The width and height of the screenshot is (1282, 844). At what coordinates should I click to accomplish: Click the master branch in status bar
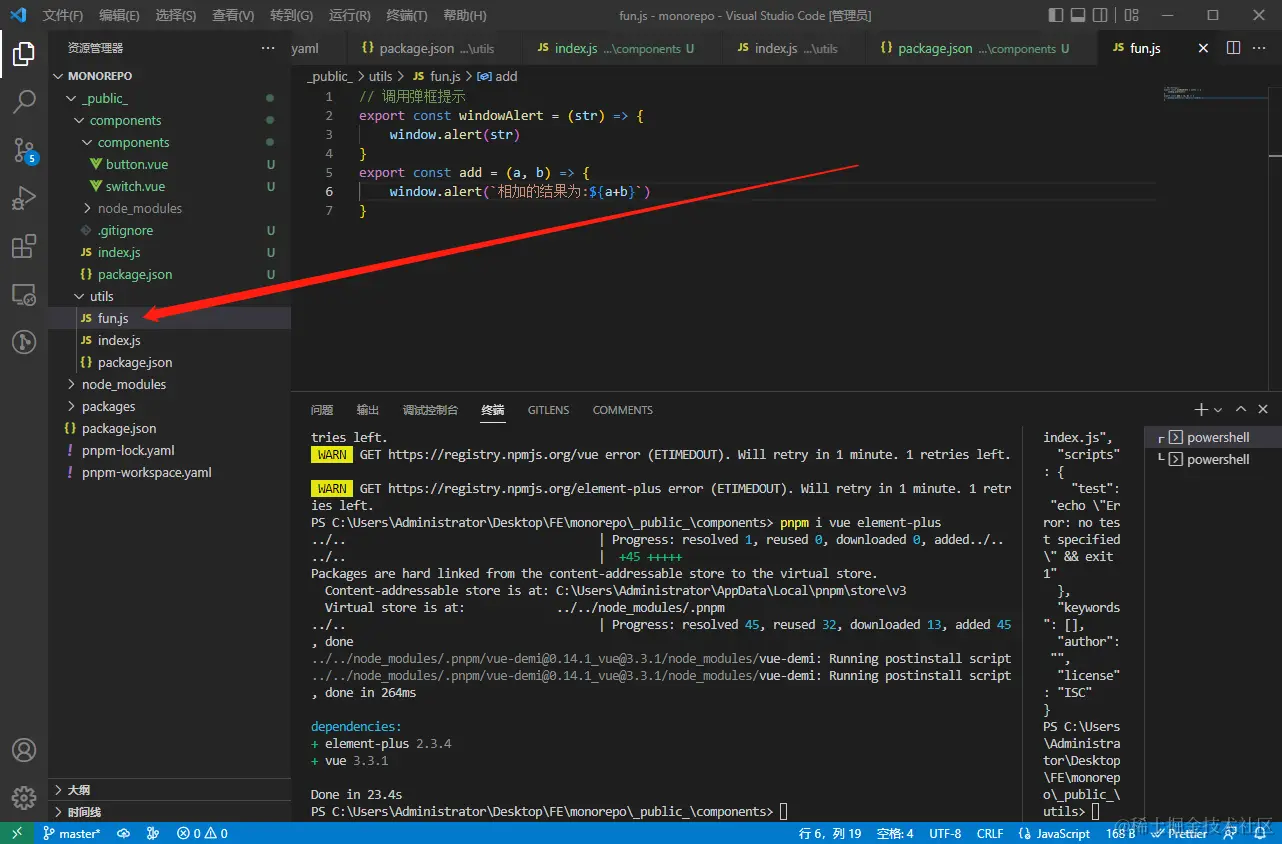click(72, 833)
